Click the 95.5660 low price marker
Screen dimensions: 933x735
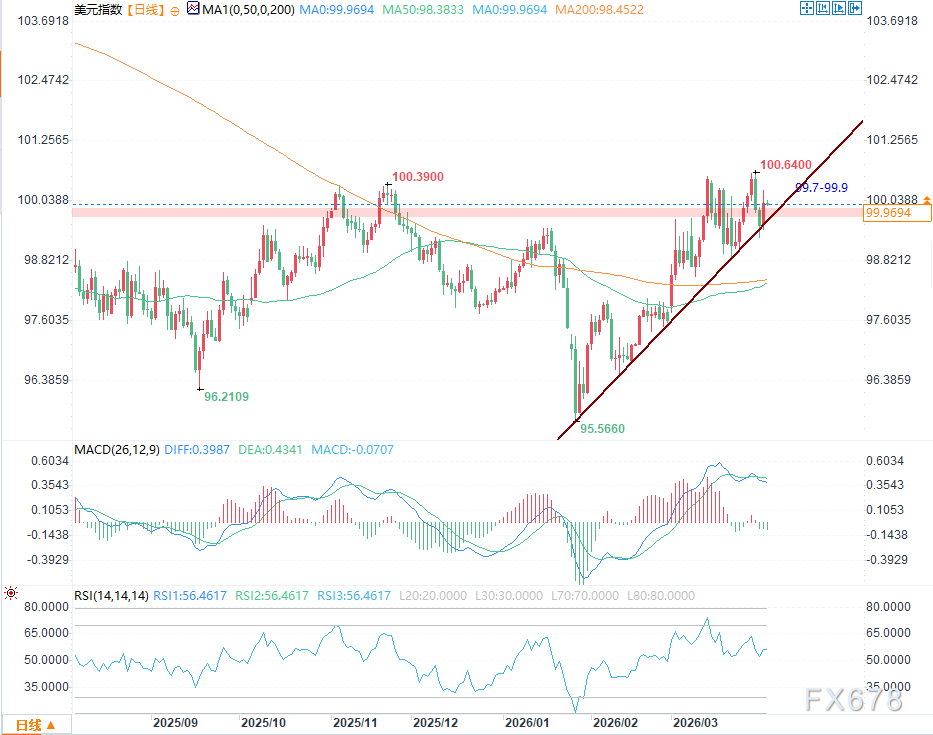pos(604,427)
